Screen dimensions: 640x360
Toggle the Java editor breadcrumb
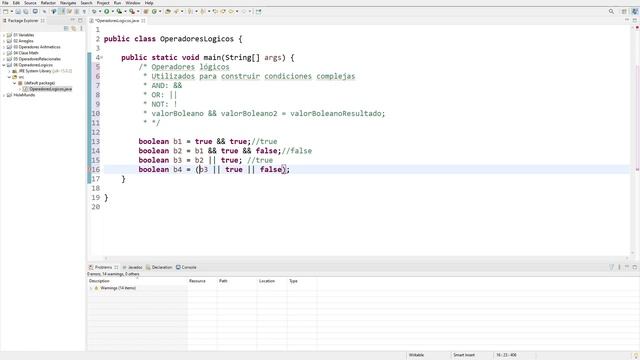[53, 11]
